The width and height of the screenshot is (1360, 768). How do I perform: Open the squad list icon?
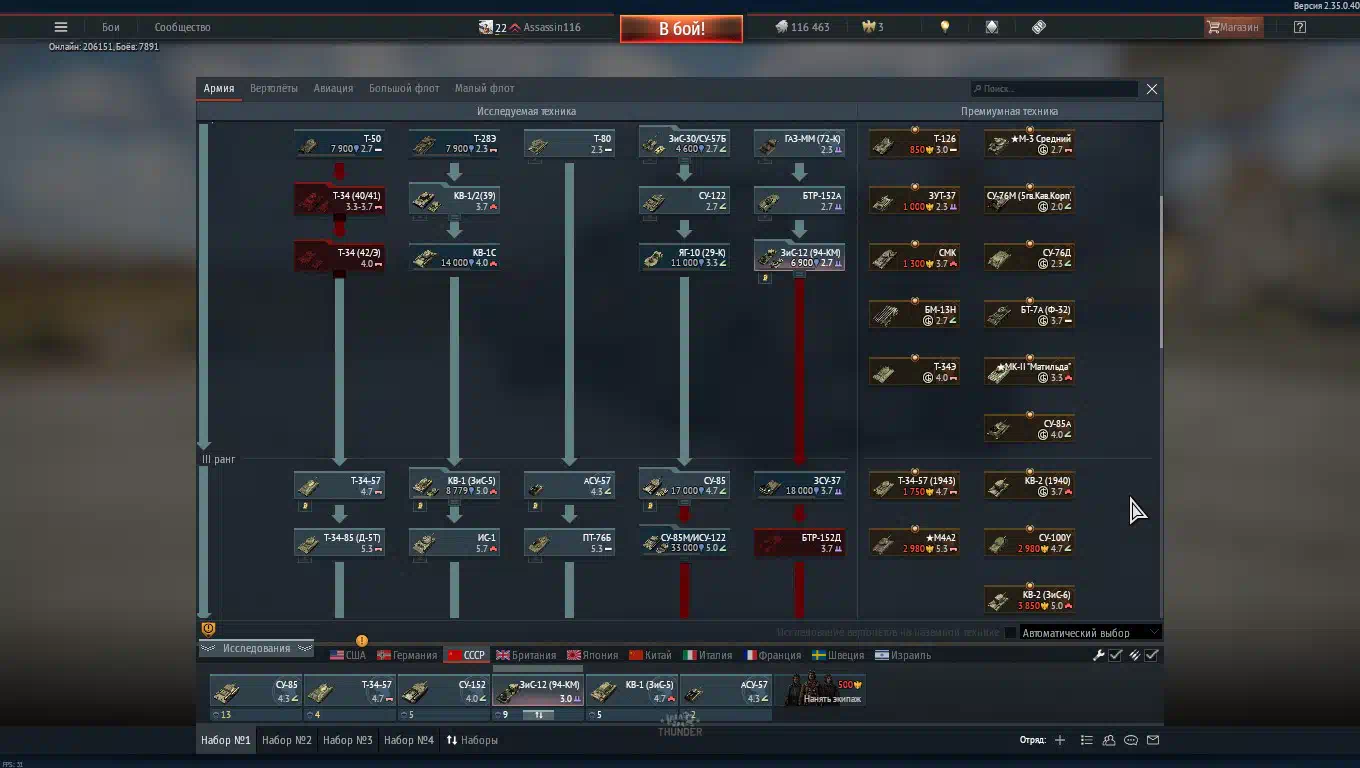point(1086,740)
